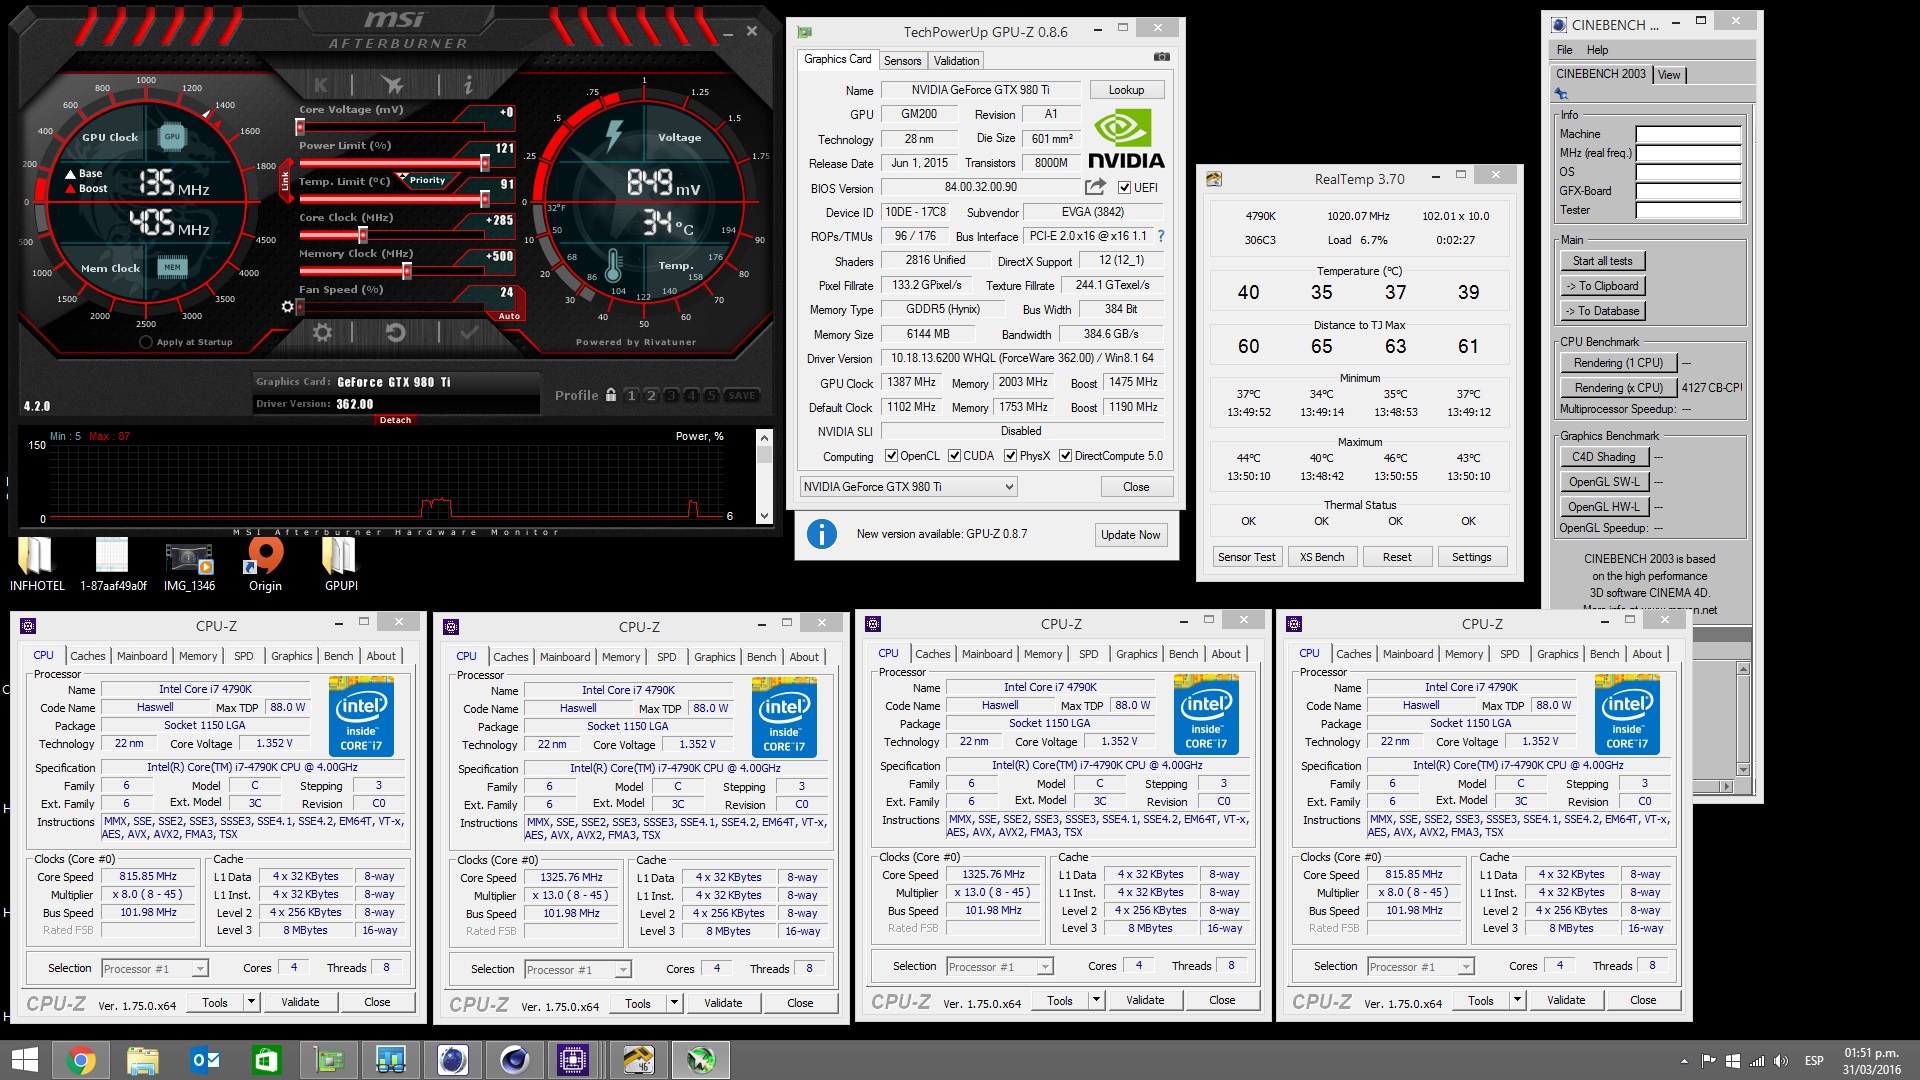Open Processor #1 selection in fourth CPU-Z
Screen dimensions: 1920x1080
tap(1420, 966)
